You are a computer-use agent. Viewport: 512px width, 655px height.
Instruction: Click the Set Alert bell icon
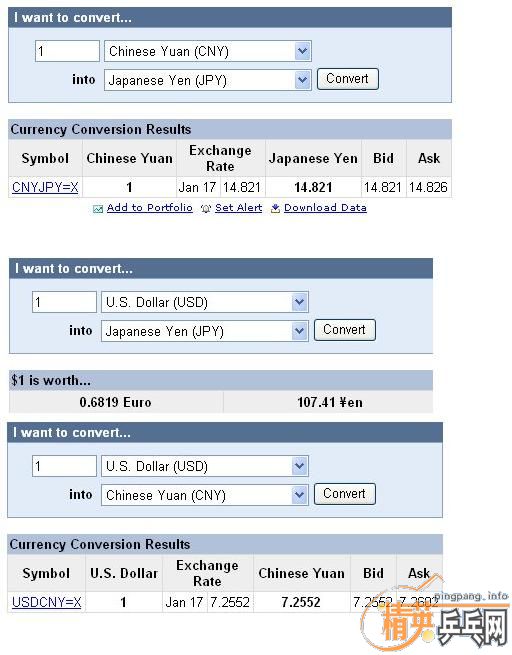[205, 209]
